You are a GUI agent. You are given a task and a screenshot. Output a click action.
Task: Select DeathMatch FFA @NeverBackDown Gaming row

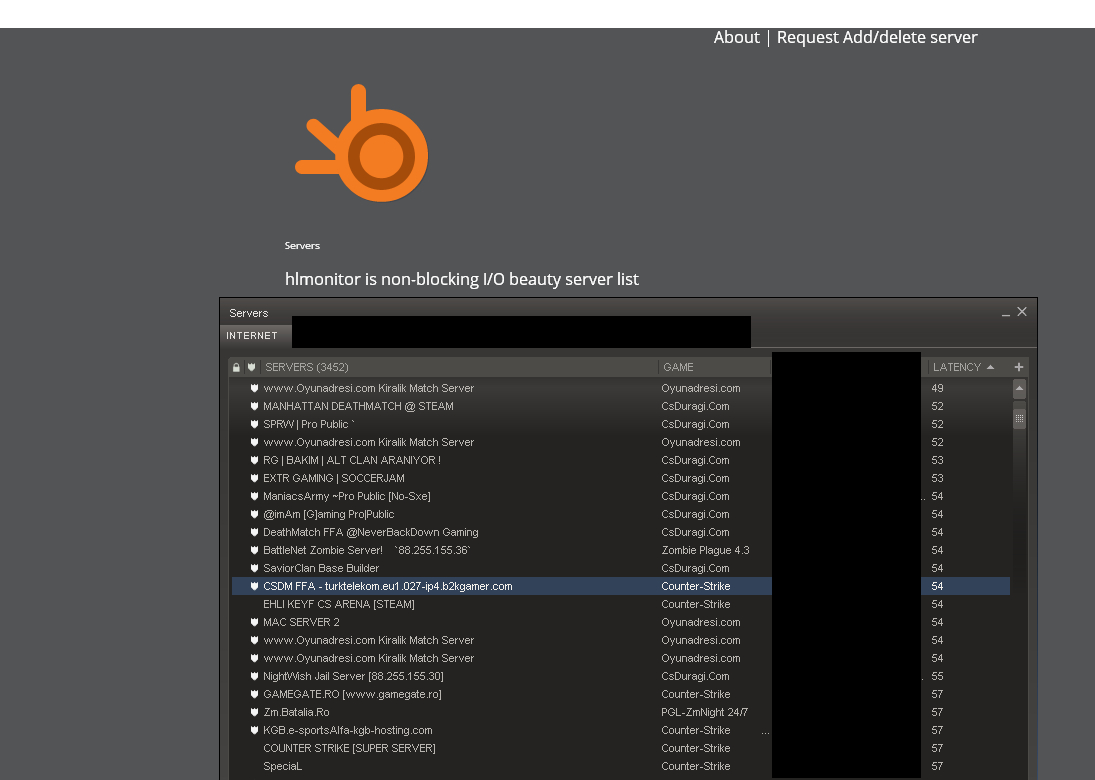(x=620, y=532)
